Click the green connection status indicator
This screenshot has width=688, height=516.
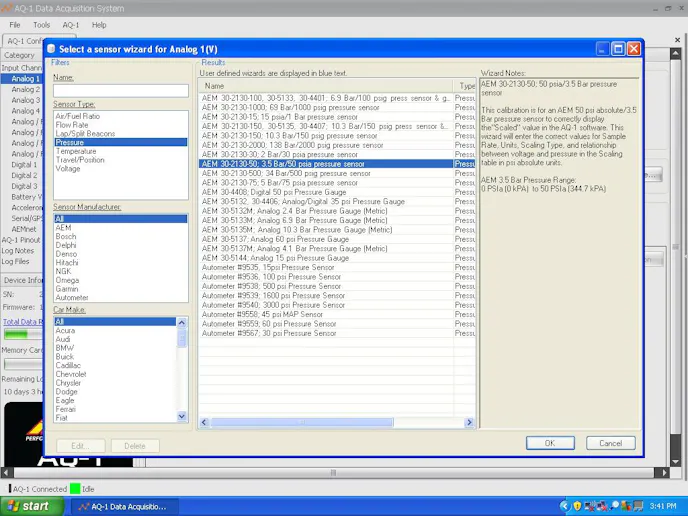pos(74,489)
